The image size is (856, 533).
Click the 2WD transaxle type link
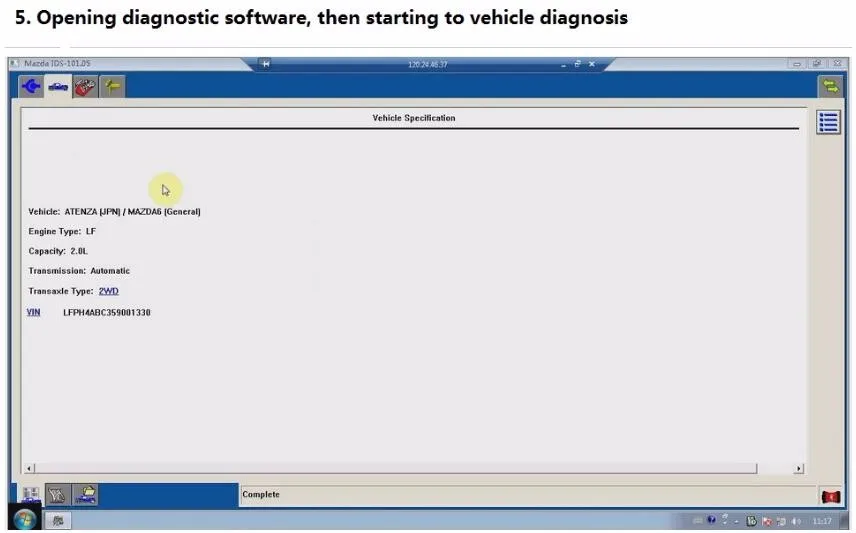click(108, 291)
